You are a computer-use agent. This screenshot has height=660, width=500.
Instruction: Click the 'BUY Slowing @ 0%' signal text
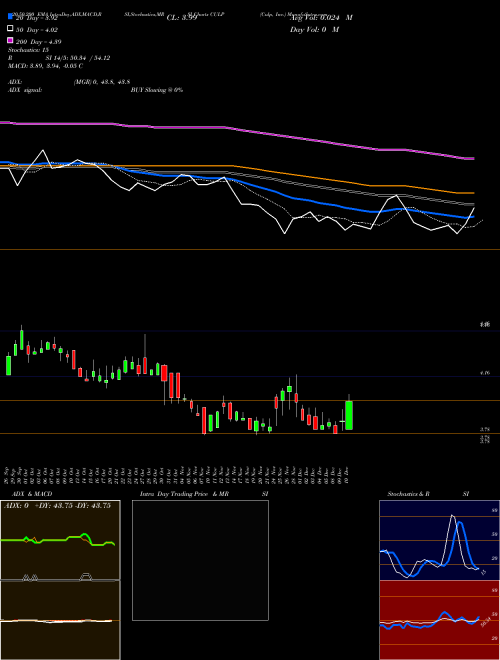point(157,90)
